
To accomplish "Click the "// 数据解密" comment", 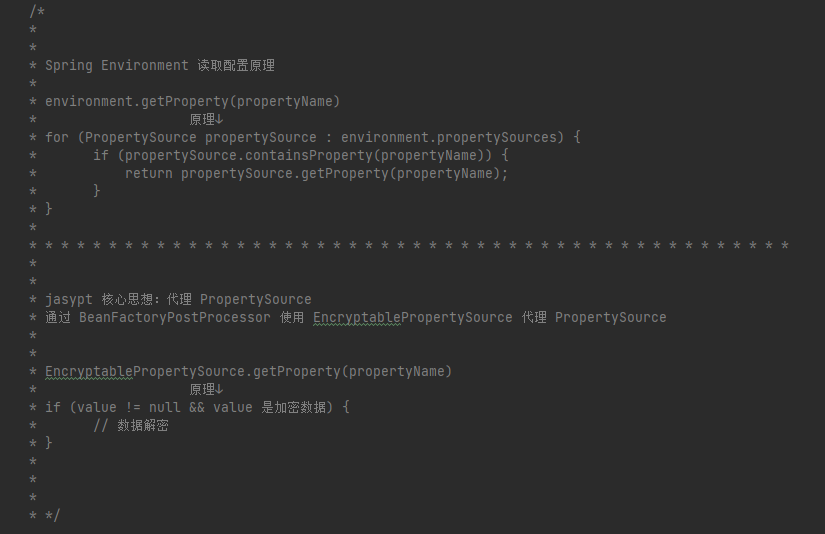I will coord(130,425).
